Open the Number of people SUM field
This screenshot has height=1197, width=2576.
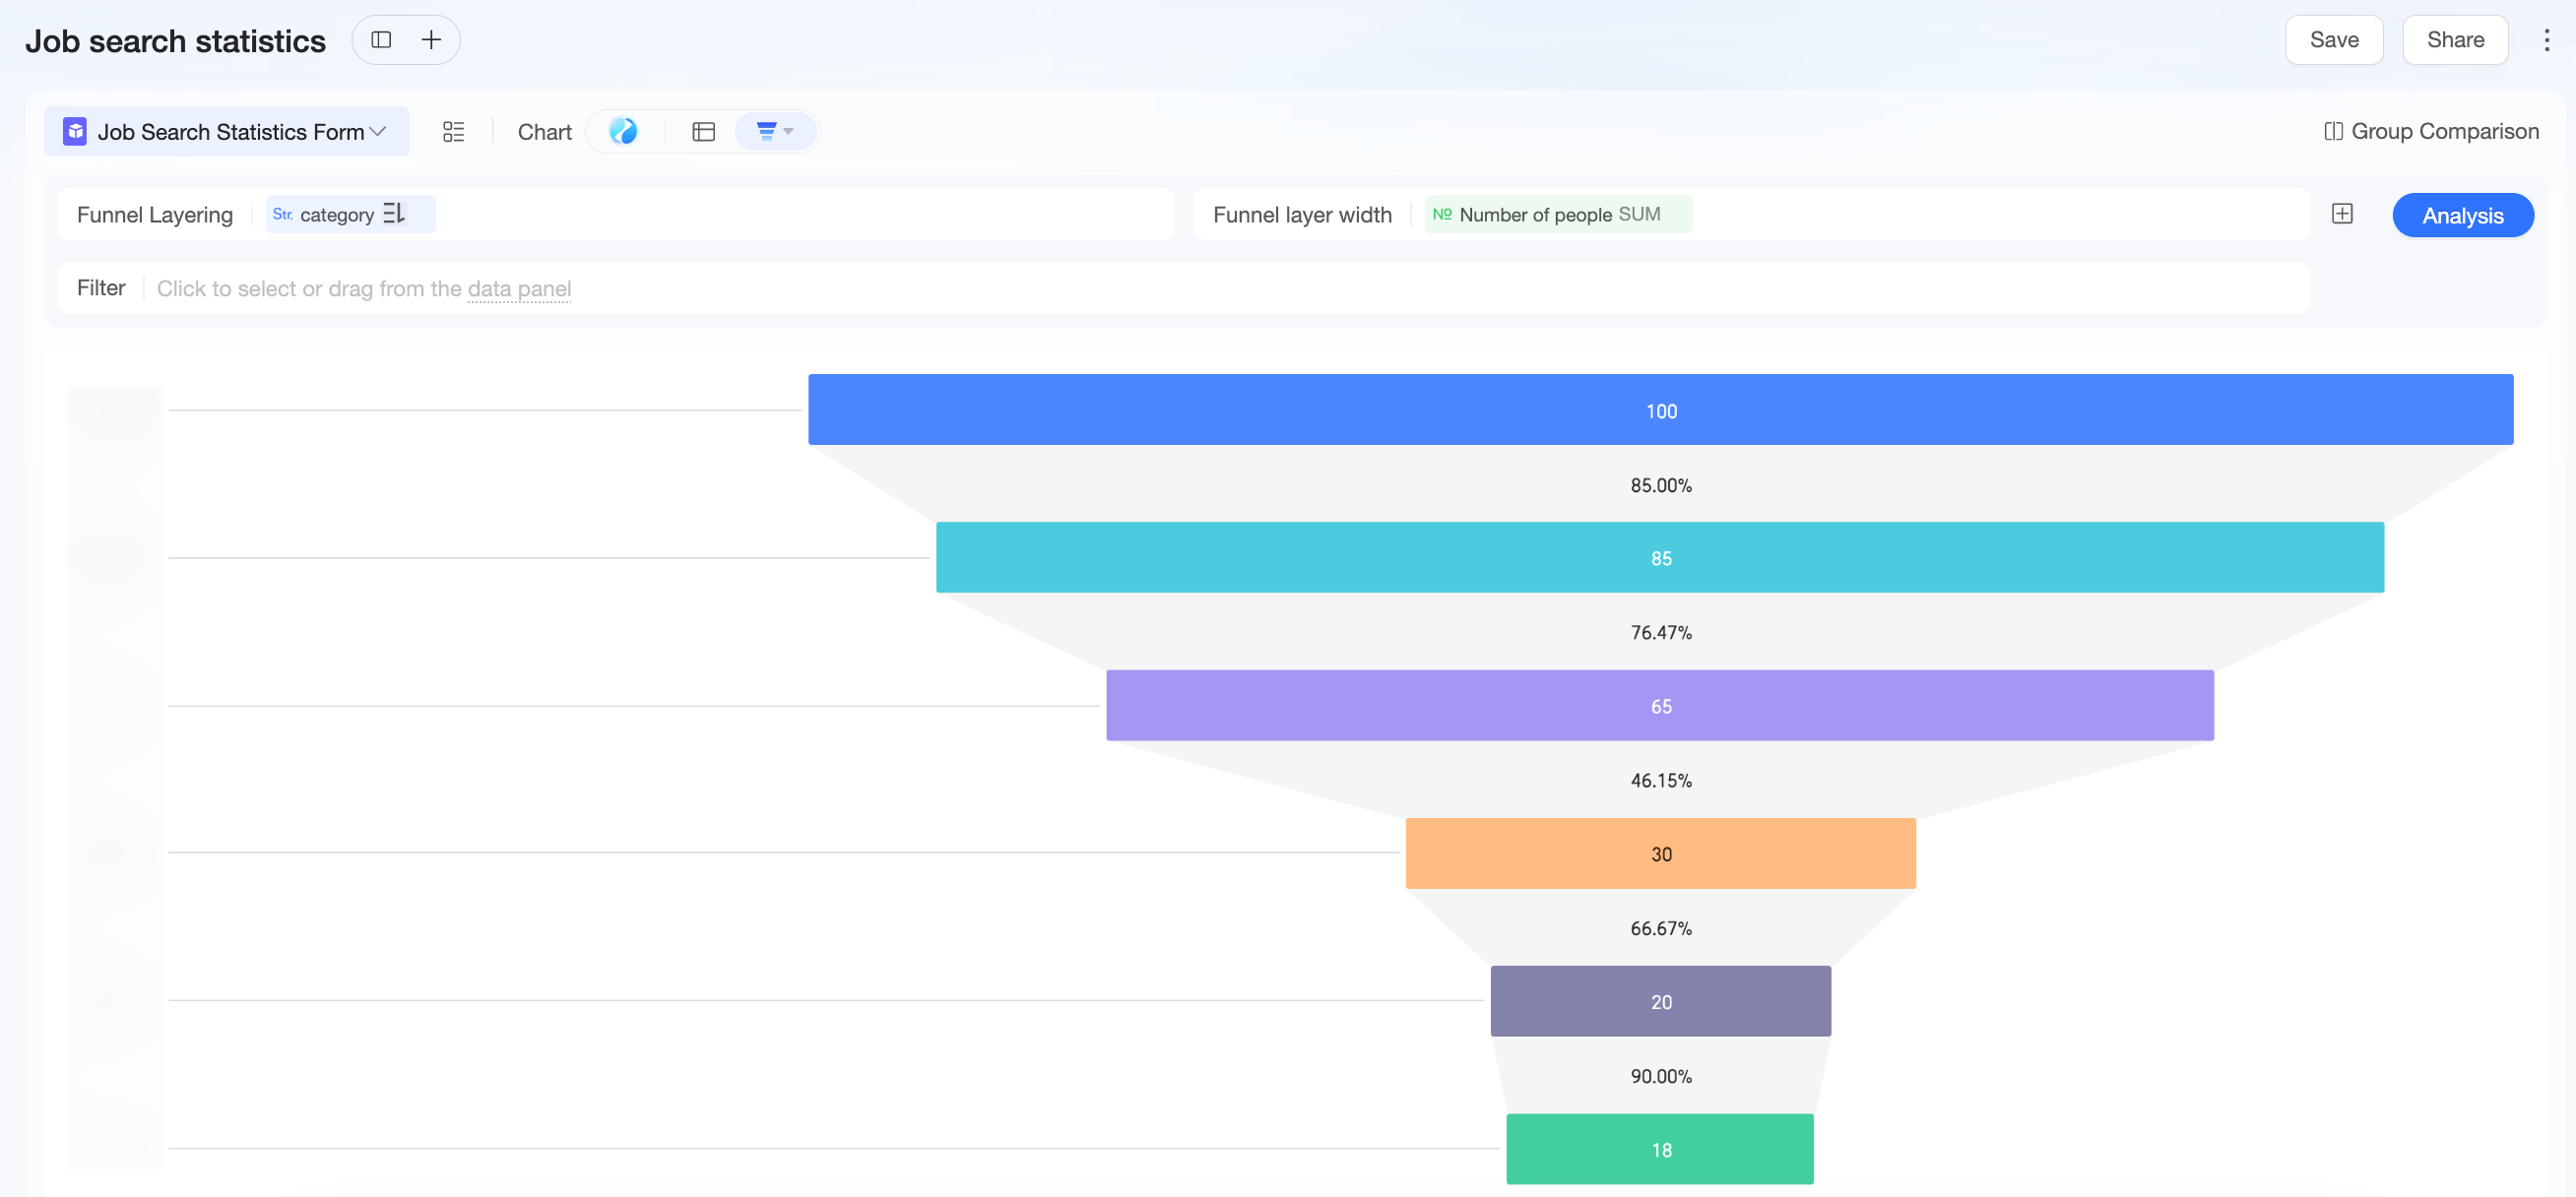[x=1558, y=215]
